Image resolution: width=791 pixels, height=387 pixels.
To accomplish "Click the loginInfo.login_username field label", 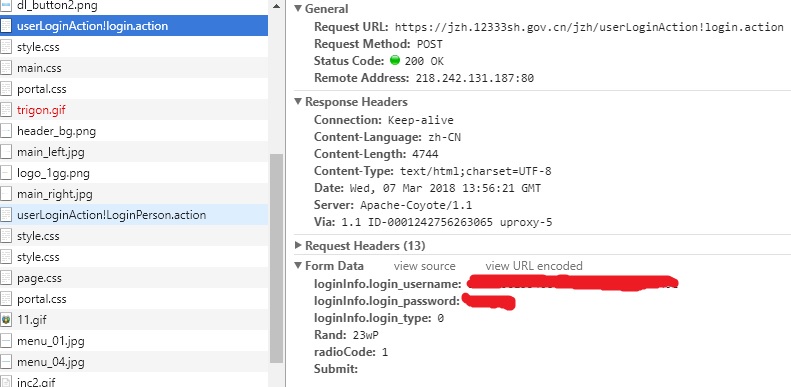I will (x=387, y=284).
